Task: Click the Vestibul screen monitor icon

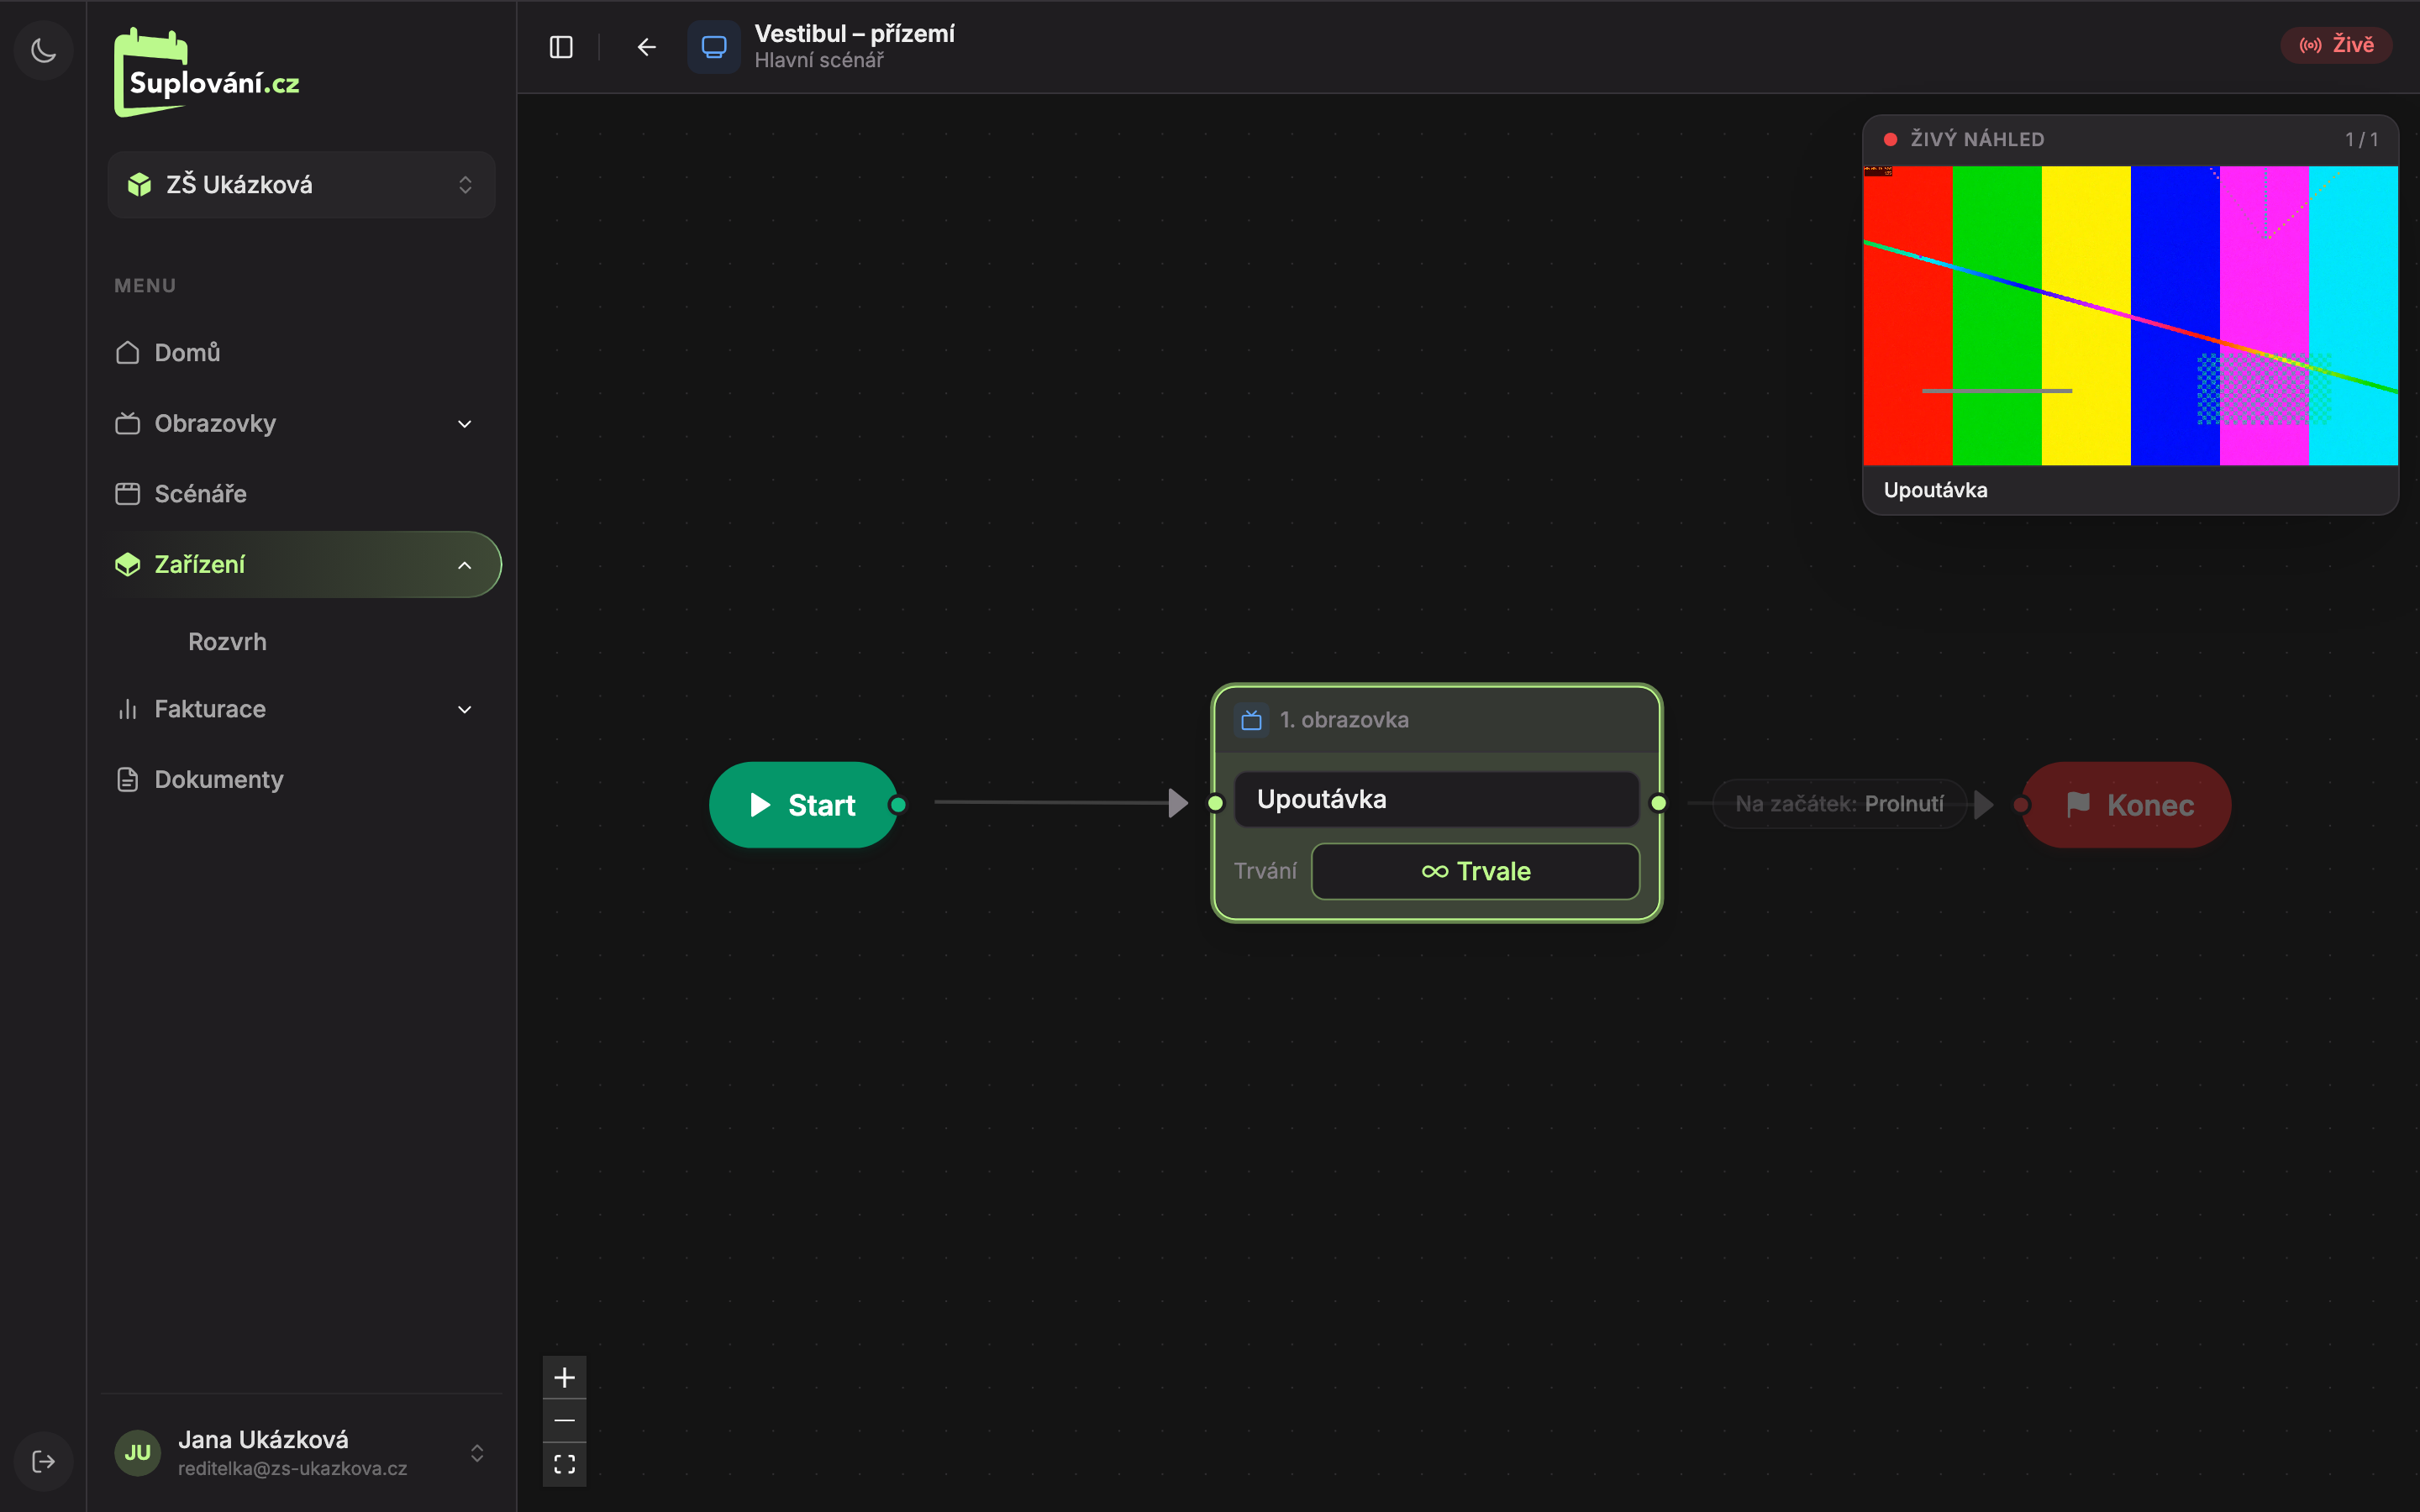Action: point(714,47)
